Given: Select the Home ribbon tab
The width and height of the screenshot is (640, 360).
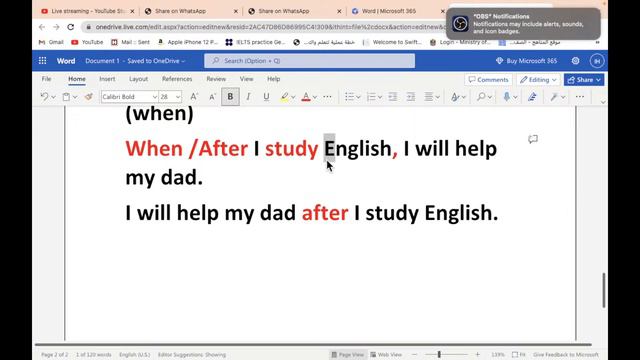Looking at the screenshot, I should coord(77,79).
